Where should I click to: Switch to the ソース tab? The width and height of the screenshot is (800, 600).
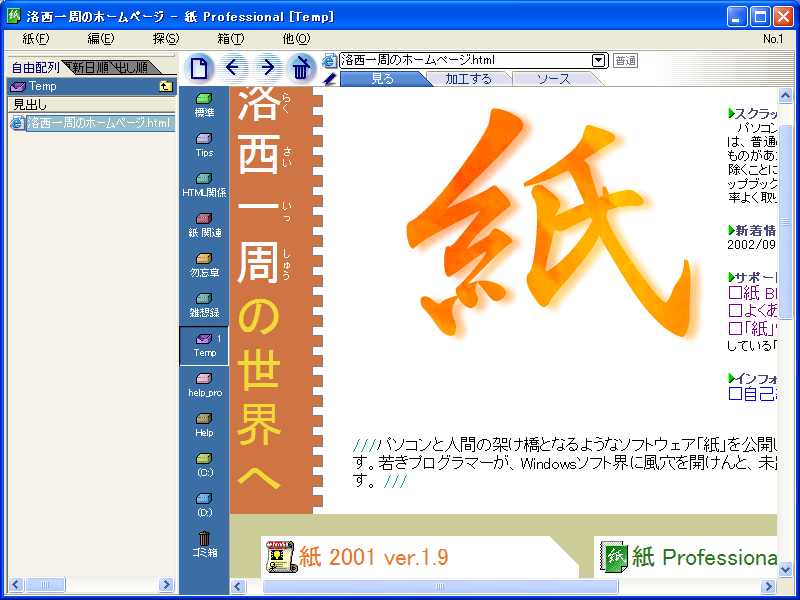click(x=553, y=79)
